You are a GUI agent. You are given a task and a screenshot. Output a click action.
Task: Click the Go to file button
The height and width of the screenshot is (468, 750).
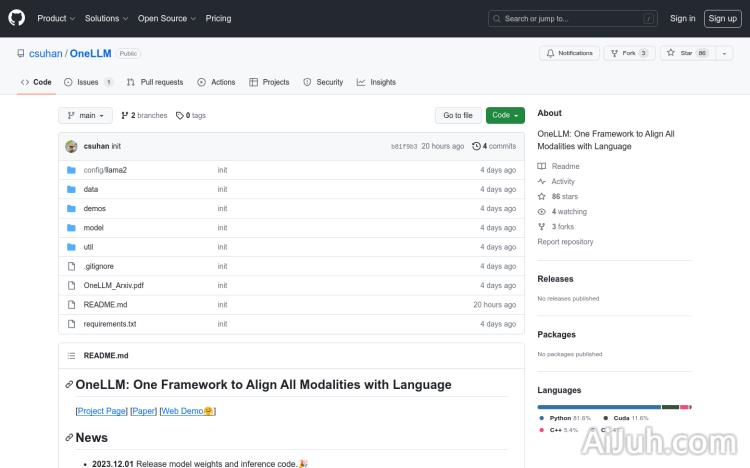(x=458, y=115)
